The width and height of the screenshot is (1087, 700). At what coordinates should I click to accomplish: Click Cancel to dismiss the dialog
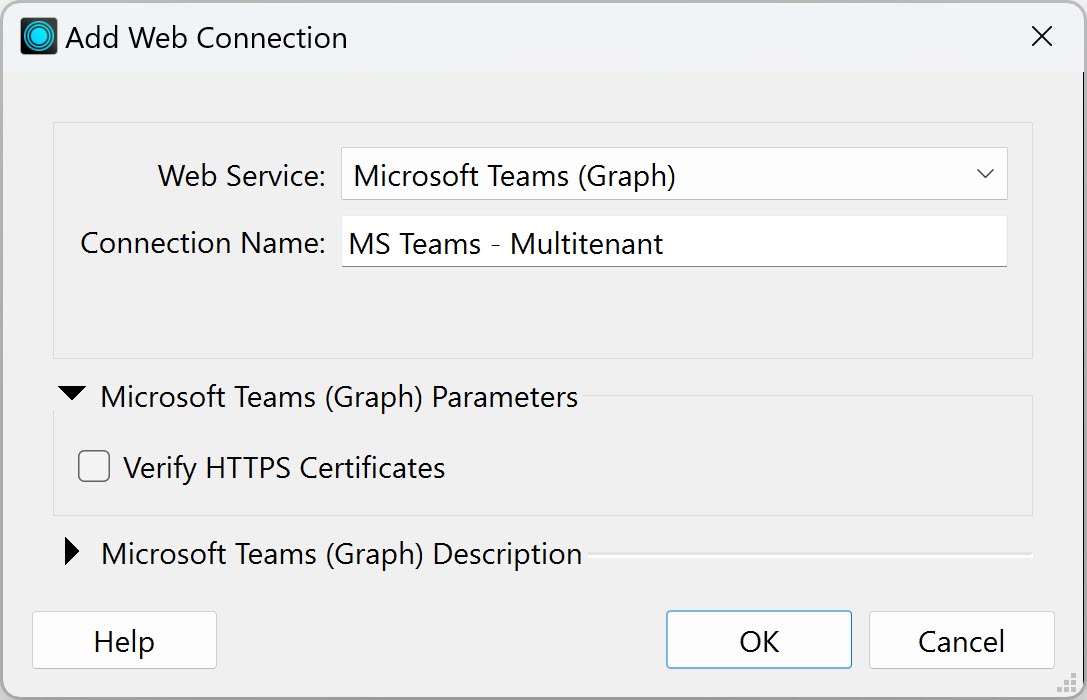(960, 640)
